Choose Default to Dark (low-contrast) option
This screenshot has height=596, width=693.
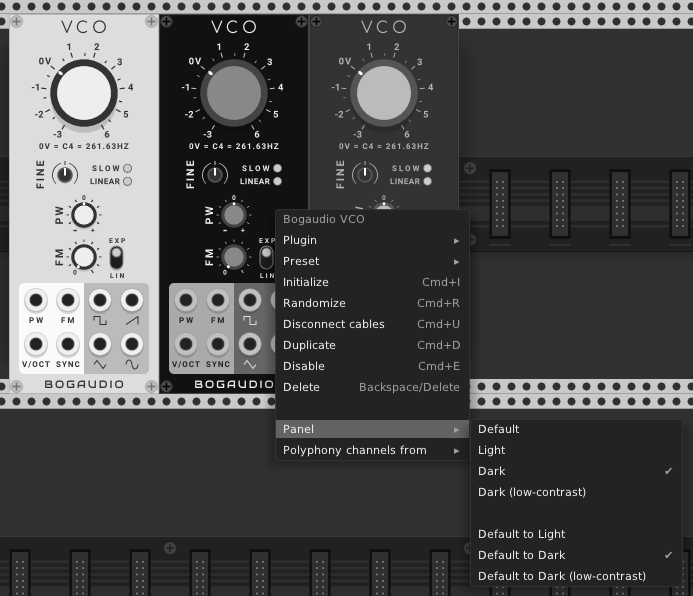[x=576, y=576]
